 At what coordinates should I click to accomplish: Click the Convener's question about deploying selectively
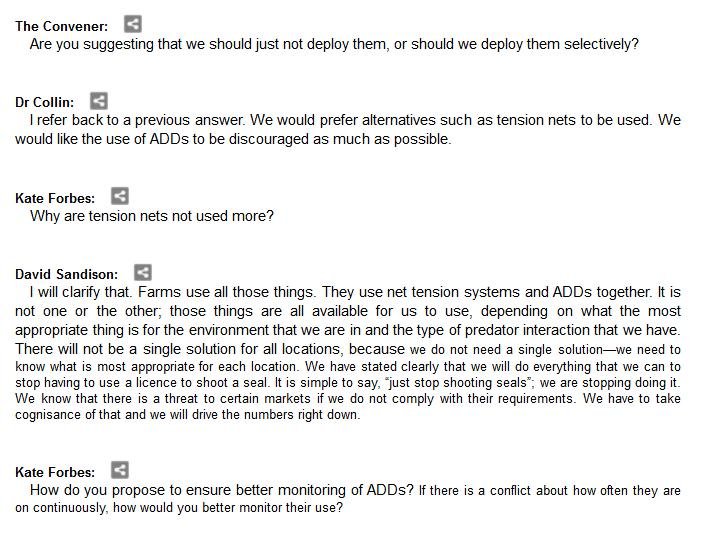(334, 44)
